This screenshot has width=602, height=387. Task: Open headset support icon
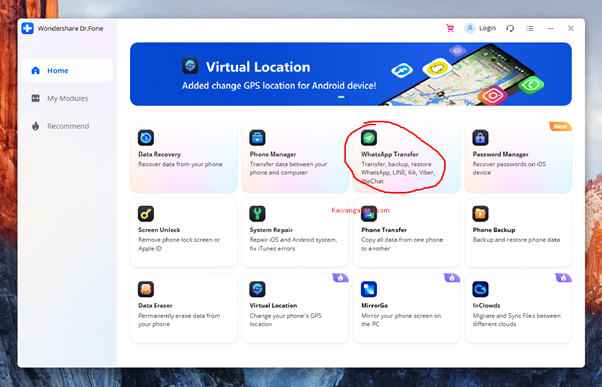(x=510, y=28)
